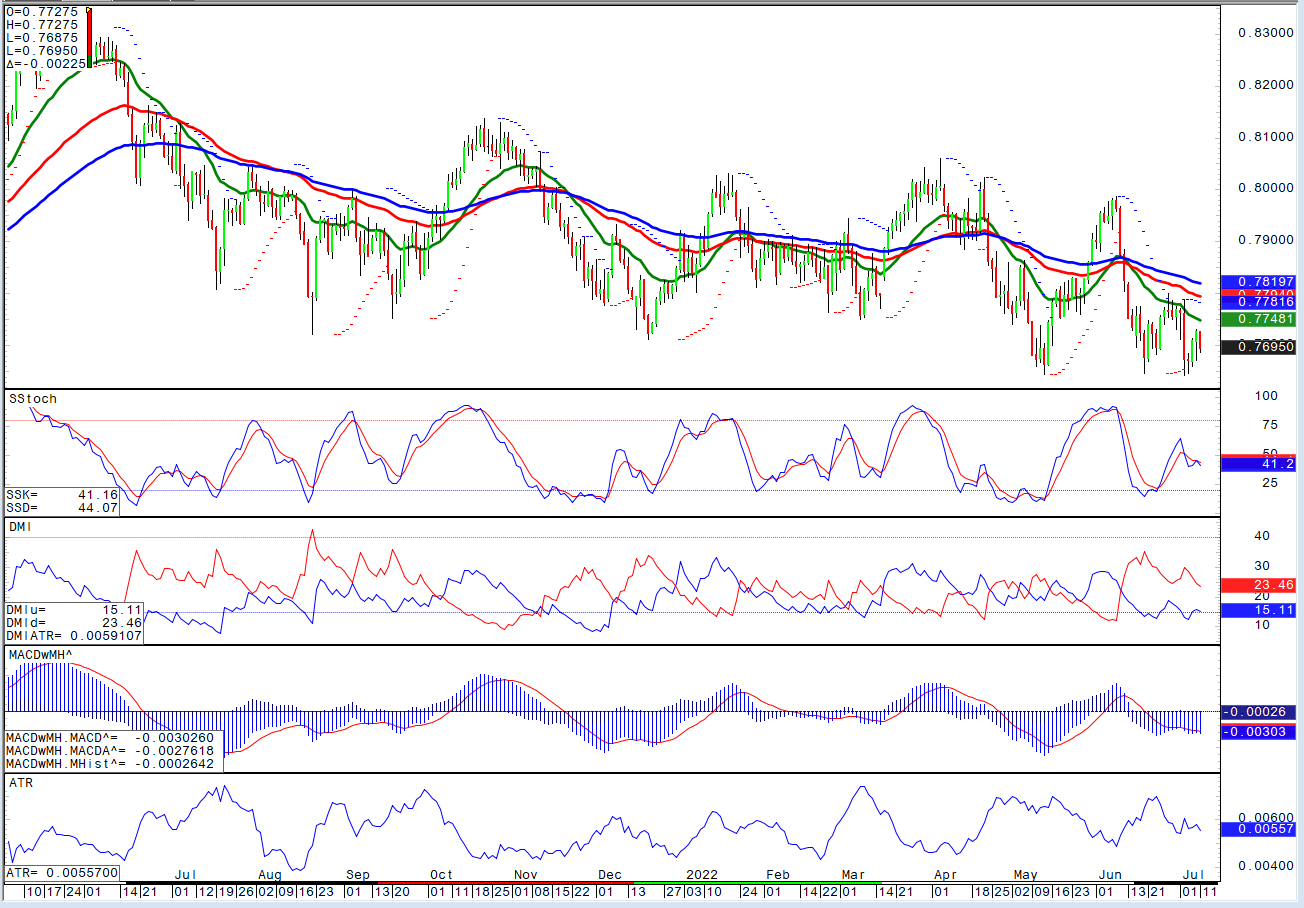
Task: Click the blue 15.11 DMI axis tag
Action: coord(1260,610)
